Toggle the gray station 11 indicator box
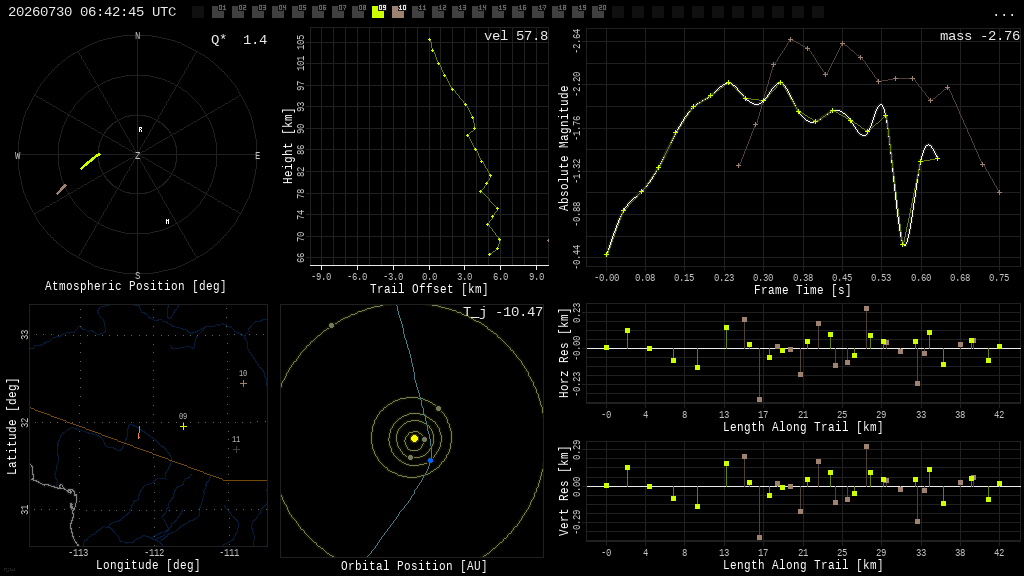 tap(418, 12)
